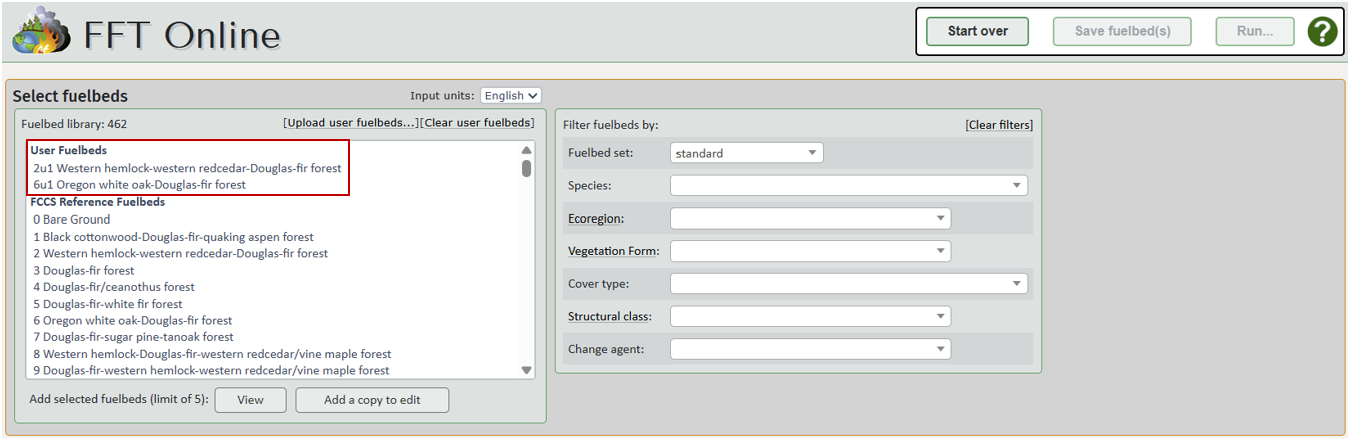Open the Input units dropdown
Image resolution: width=1348 pixels, height=438 pixels.
510,96
